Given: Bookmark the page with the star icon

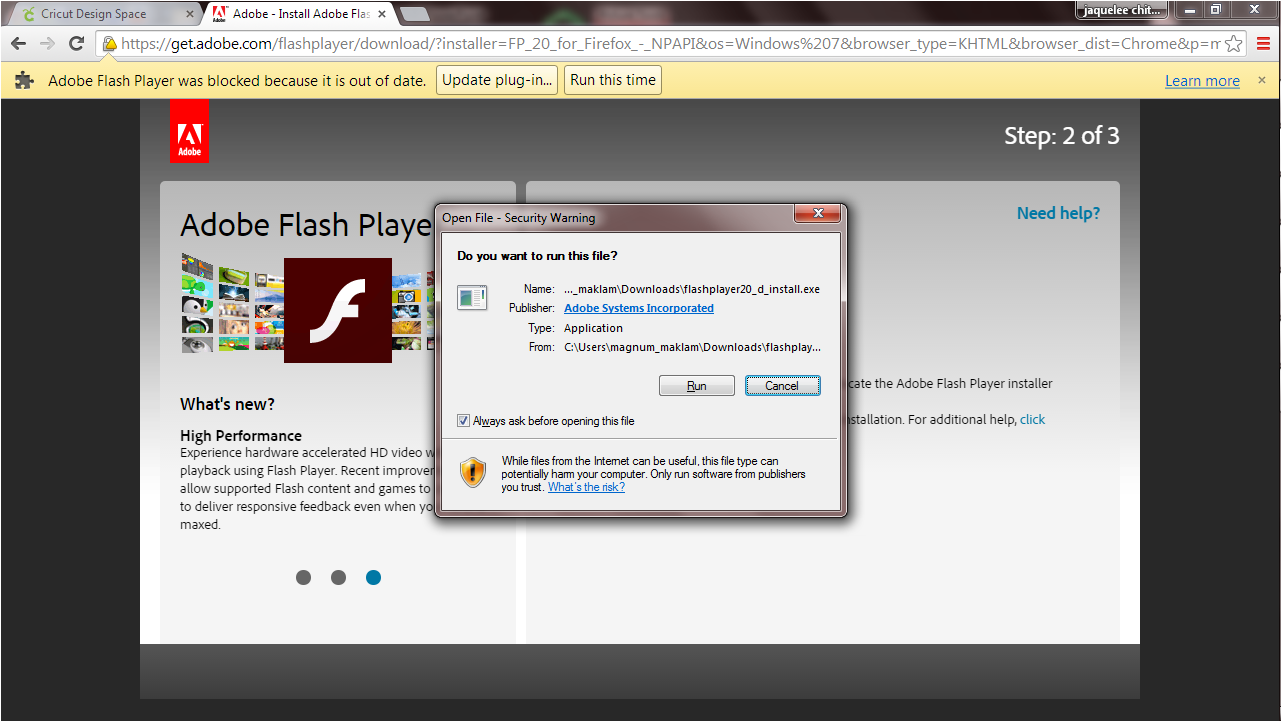Looking at the screenshot, I should pyautogui.click(x=1234, y=44).
